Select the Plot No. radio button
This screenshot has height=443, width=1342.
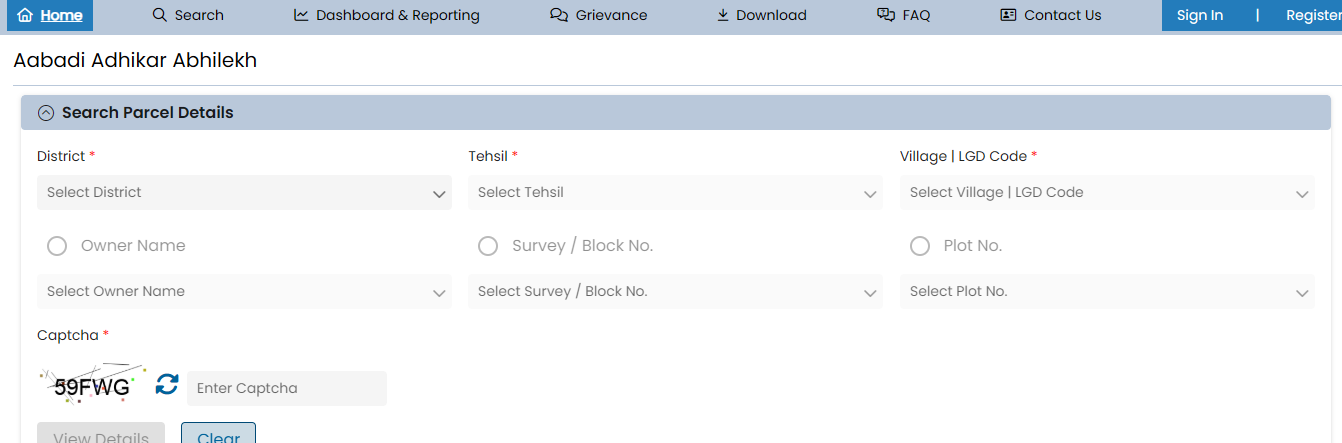[920, 246]
